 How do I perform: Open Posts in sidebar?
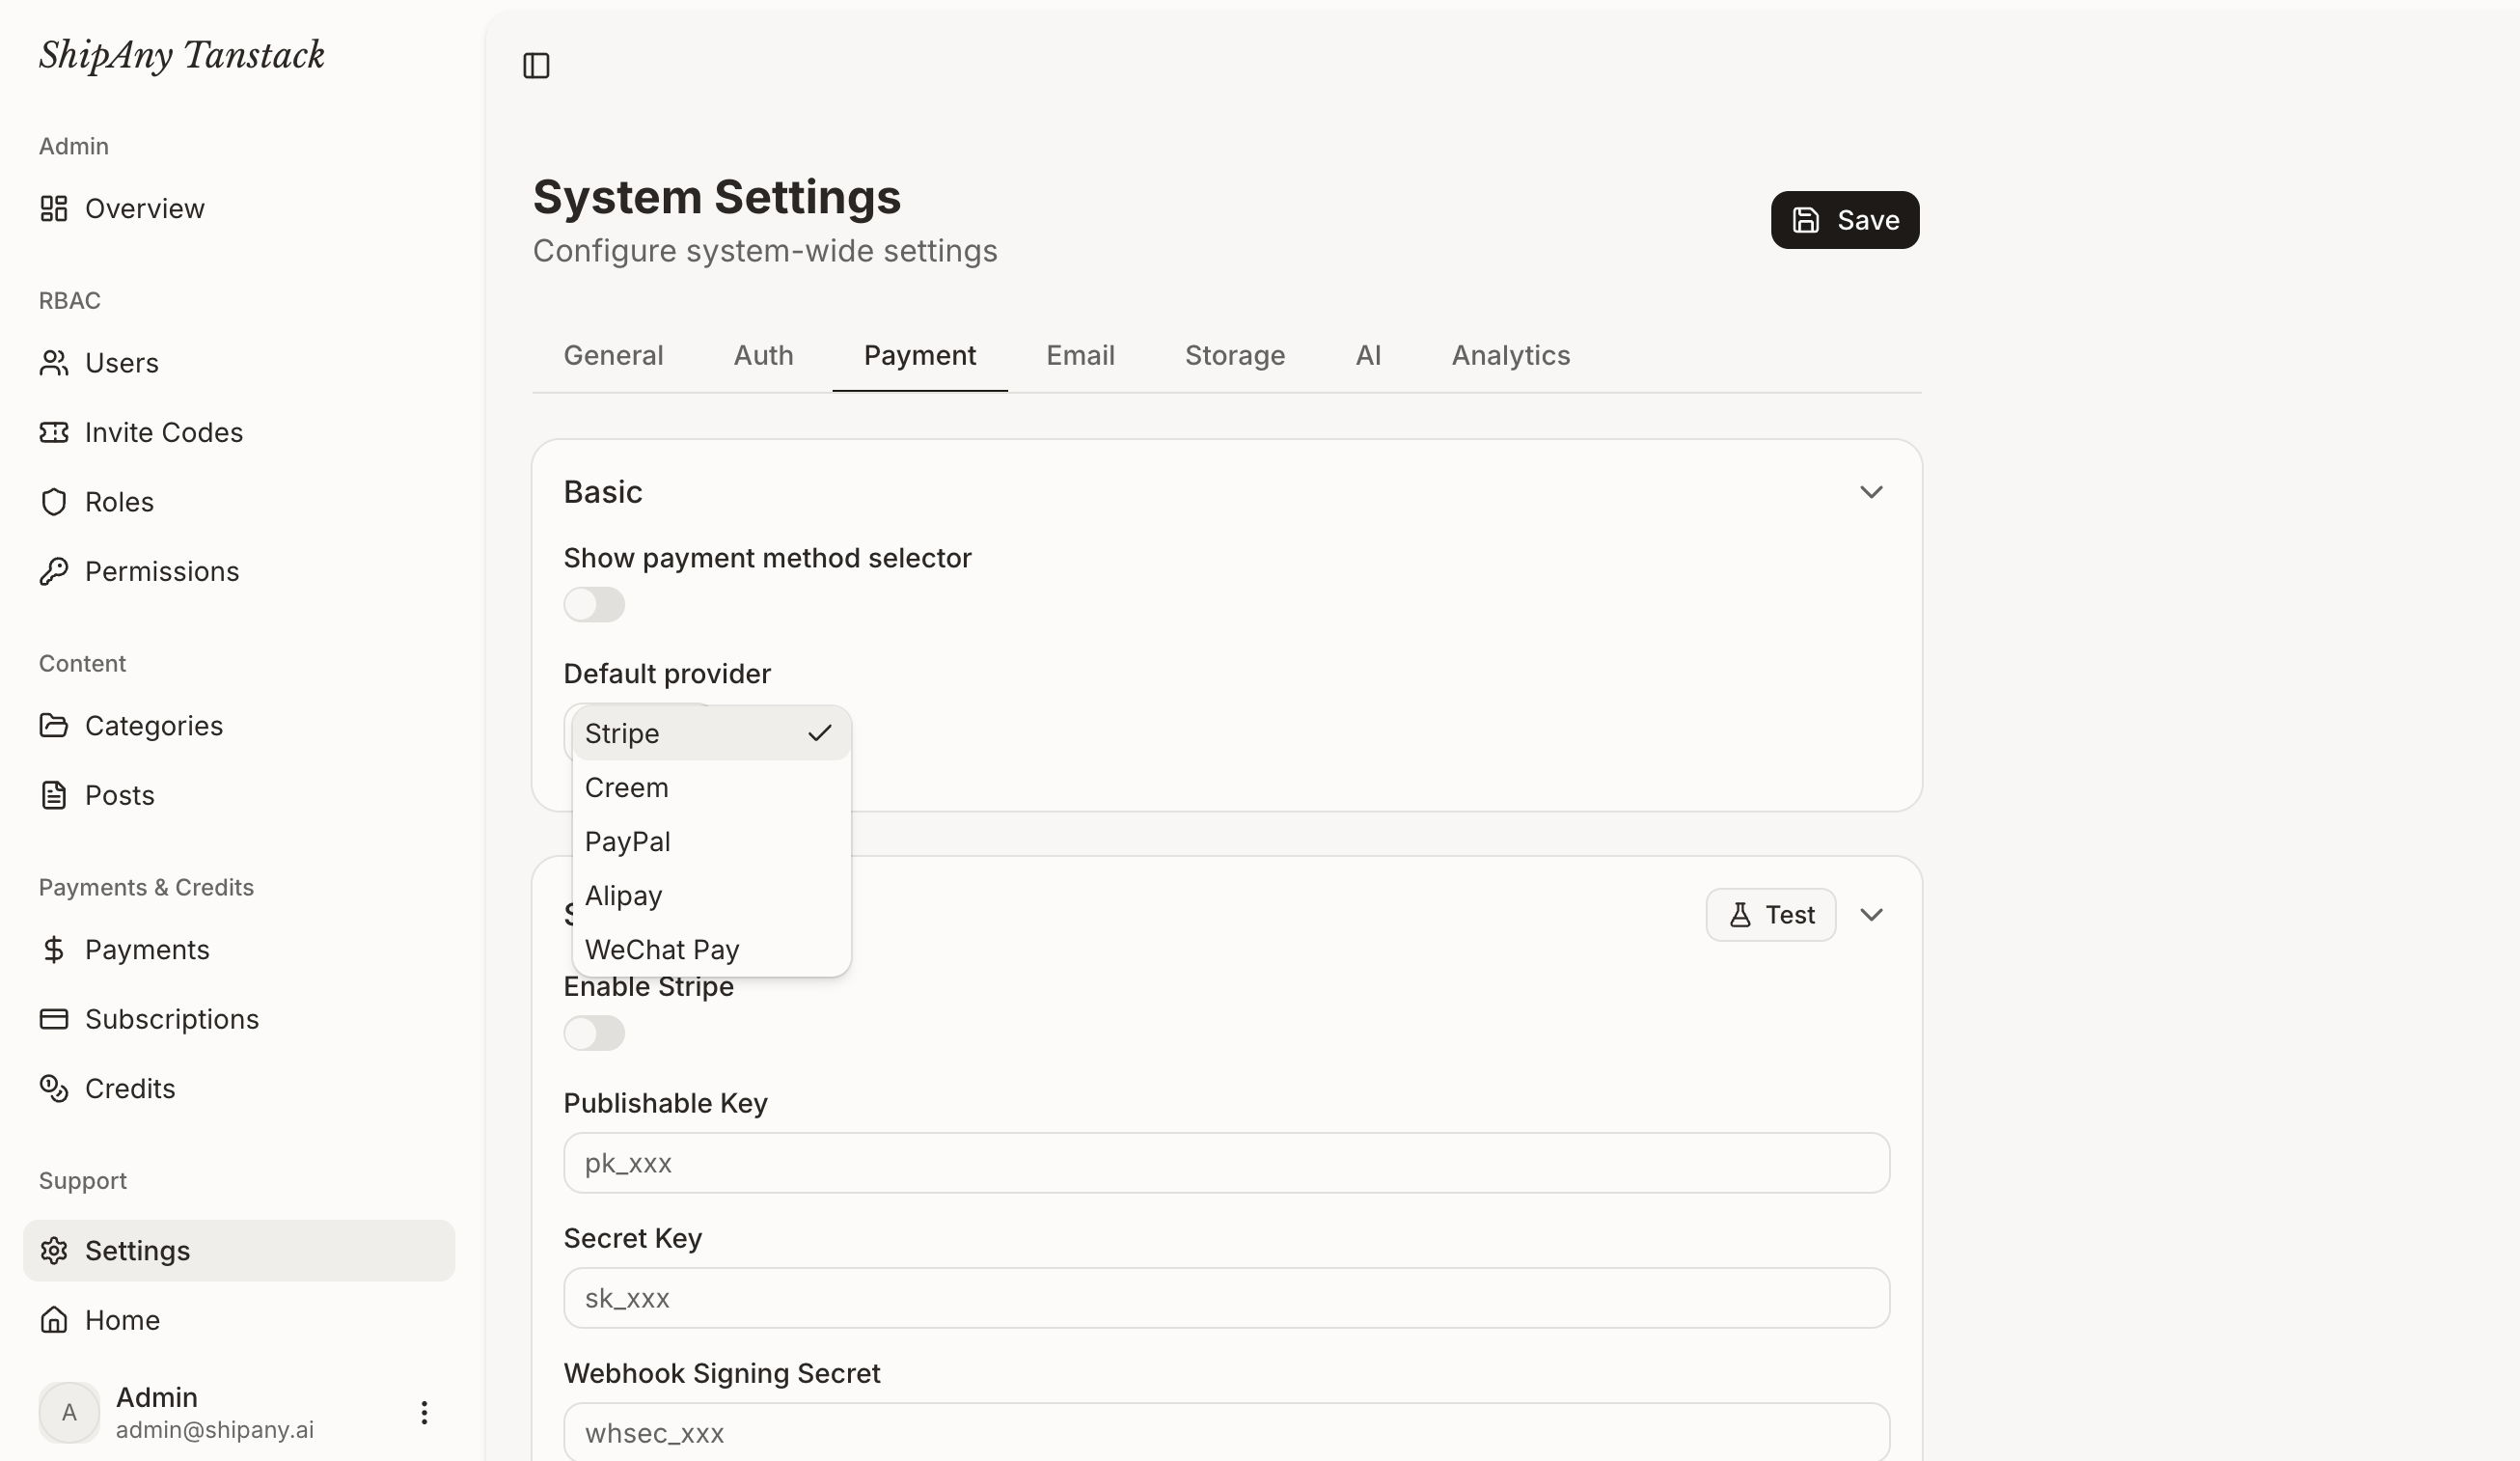coord(239,794)
